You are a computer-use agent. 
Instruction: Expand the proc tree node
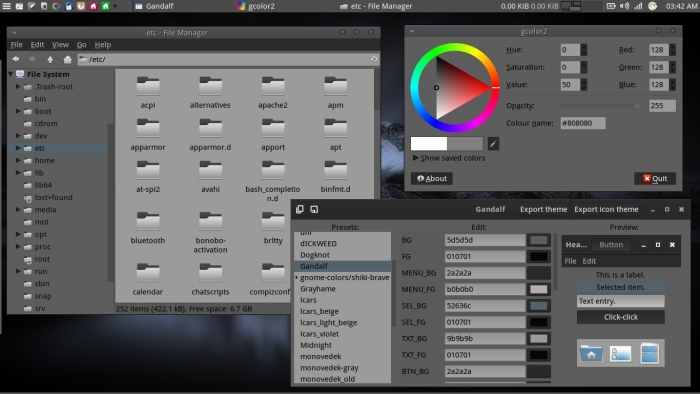(x=18, y=246)
